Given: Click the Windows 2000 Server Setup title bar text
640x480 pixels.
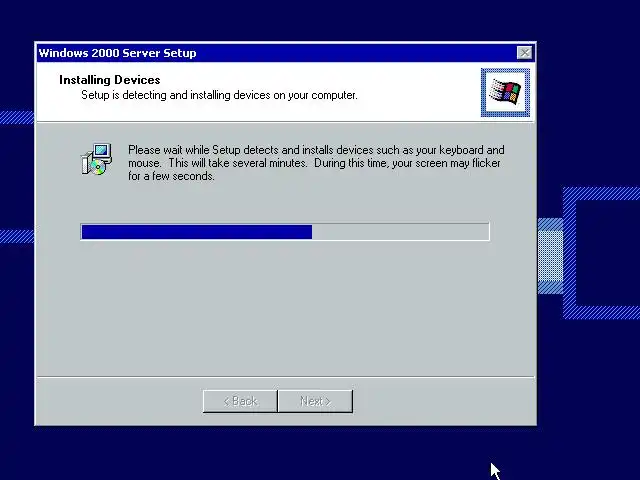Looking at the screenshot, I should click(x=118, y=53).
